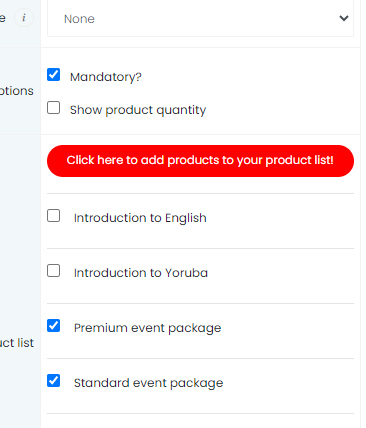Uncheck the Mandatory? checkbox
Image resolution: width=366 pixels, height=428 pixels.
pyautogui.click(x=53, y=75)
